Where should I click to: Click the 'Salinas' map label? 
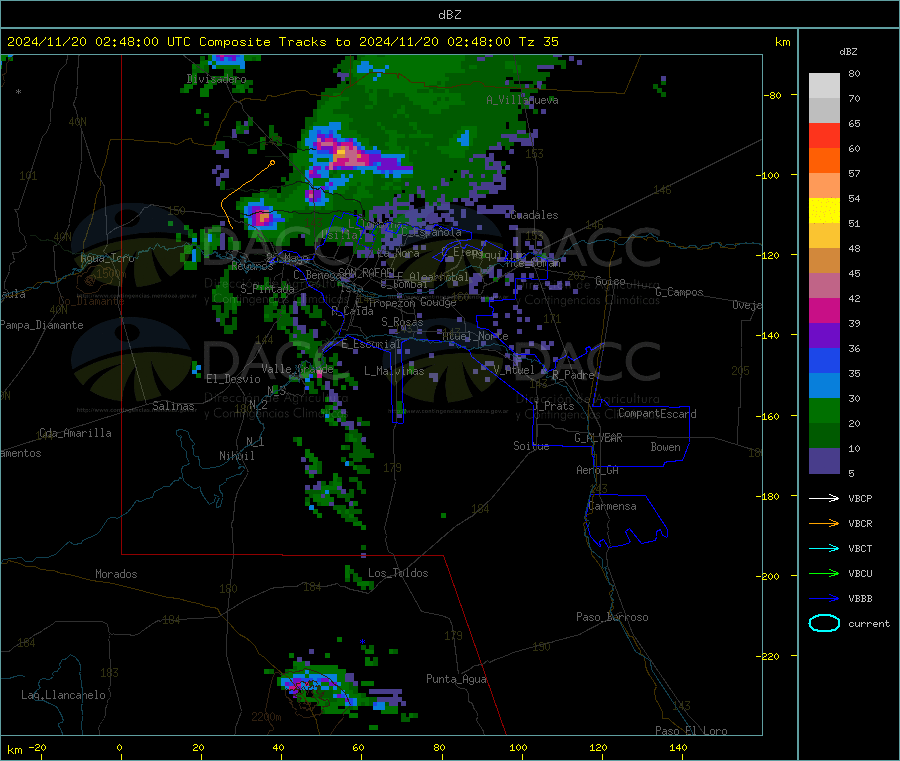(x=173, y=406)
